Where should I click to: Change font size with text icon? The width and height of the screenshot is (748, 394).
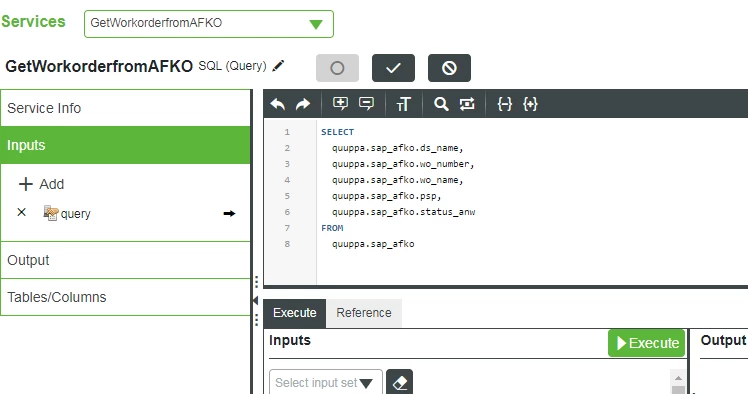point(404,104)
